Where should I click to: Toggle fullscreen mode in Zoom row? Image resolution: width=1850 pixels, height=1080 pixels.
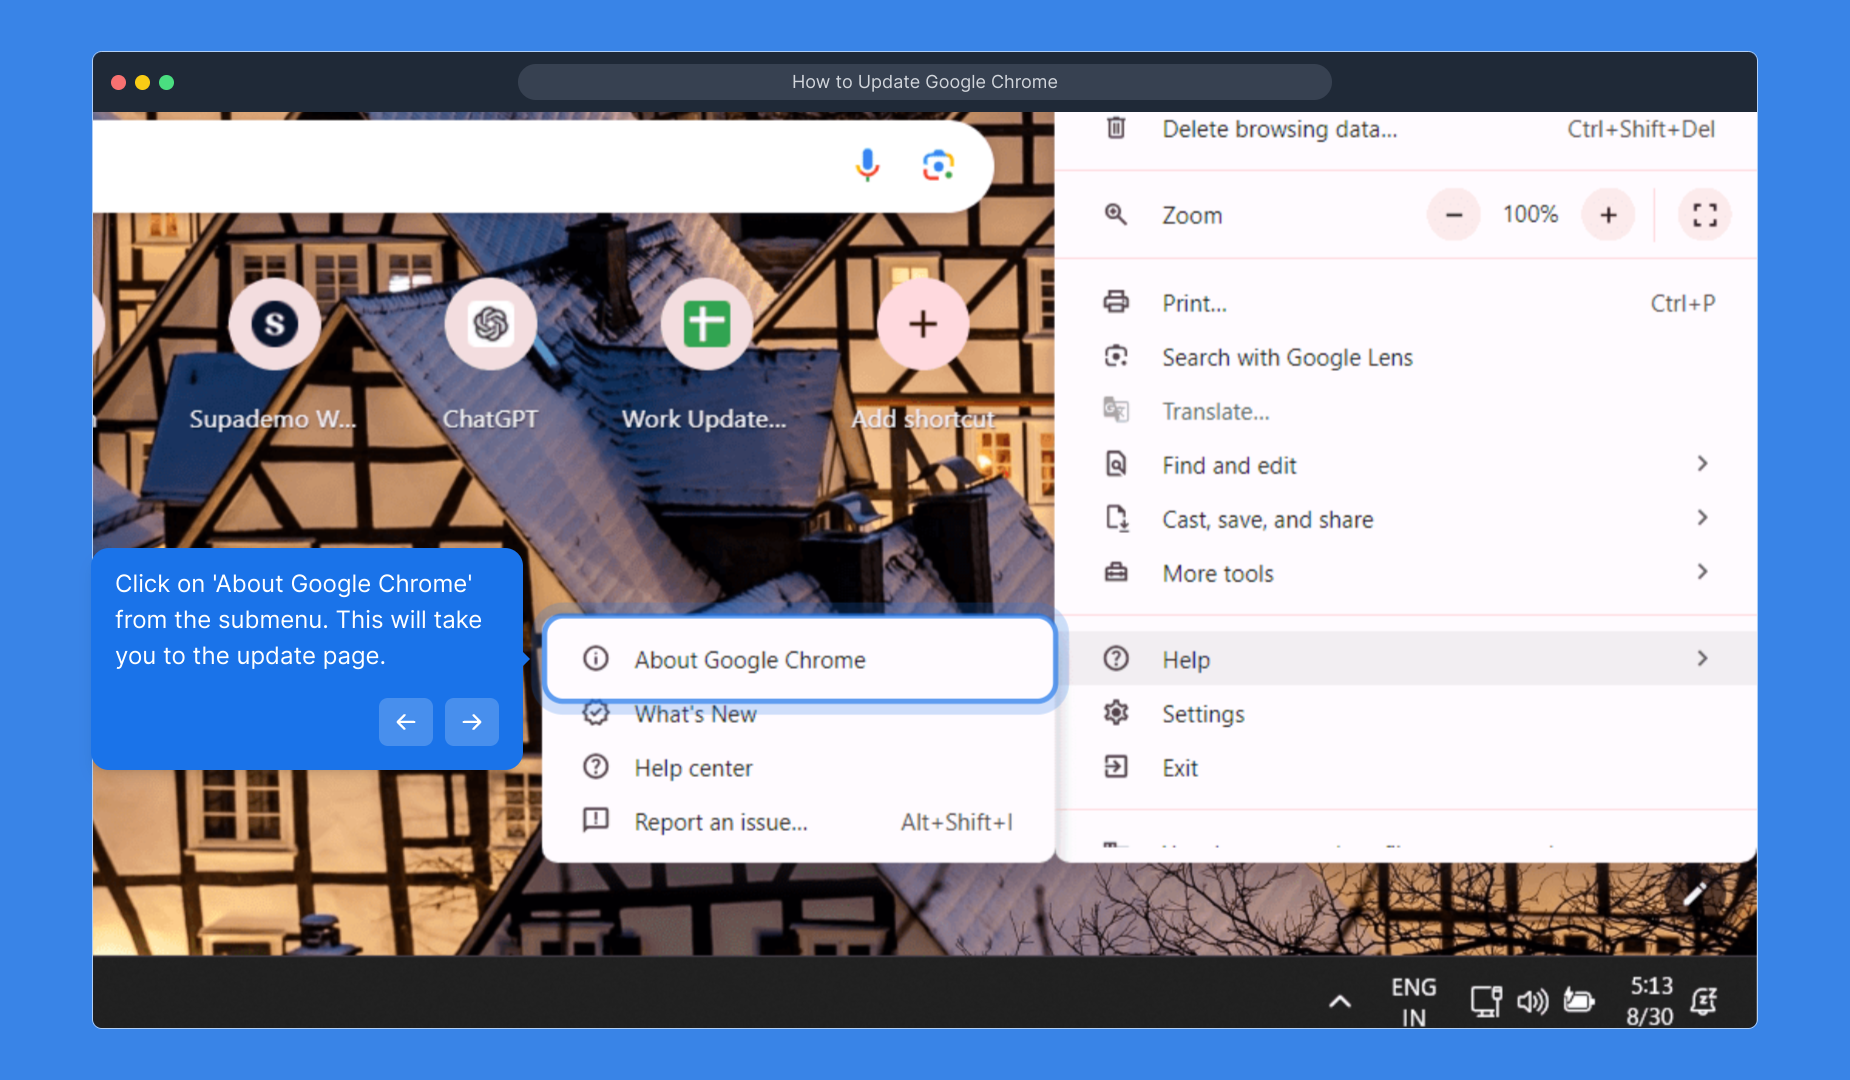1704,215
